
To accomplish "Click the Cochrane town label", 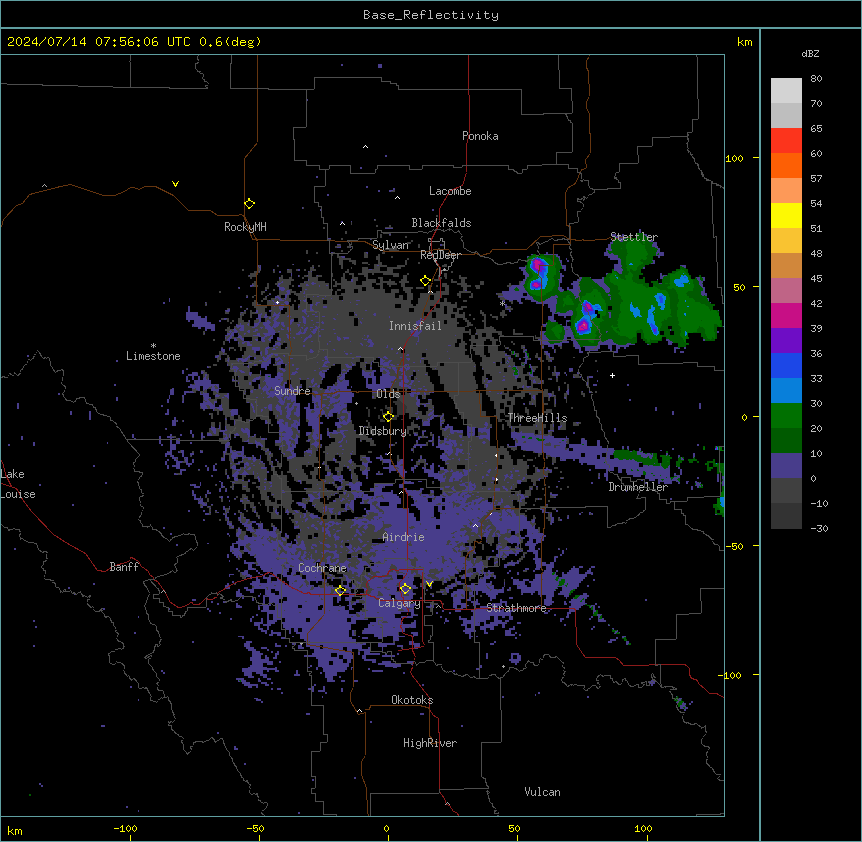I will tap(323, 568).
